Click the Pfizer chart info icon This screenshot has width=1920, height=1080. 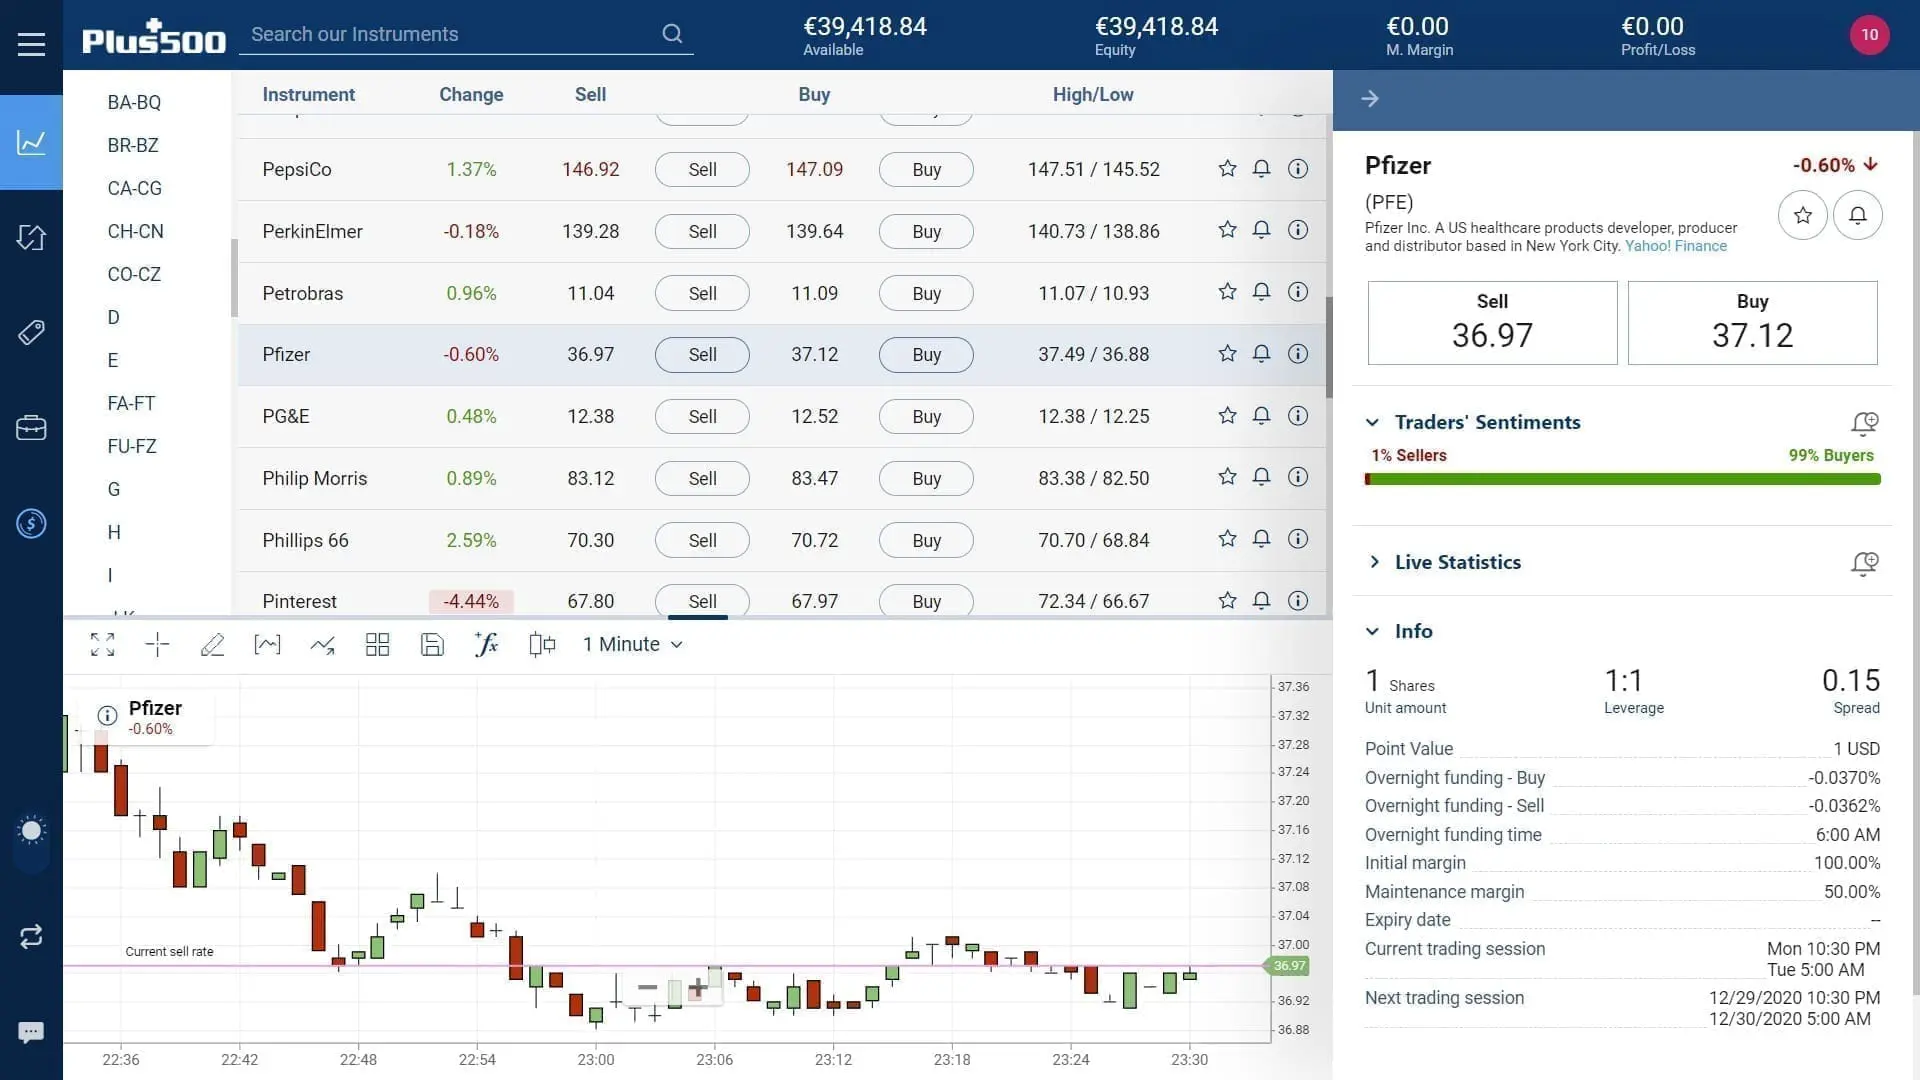pos(107,715)
